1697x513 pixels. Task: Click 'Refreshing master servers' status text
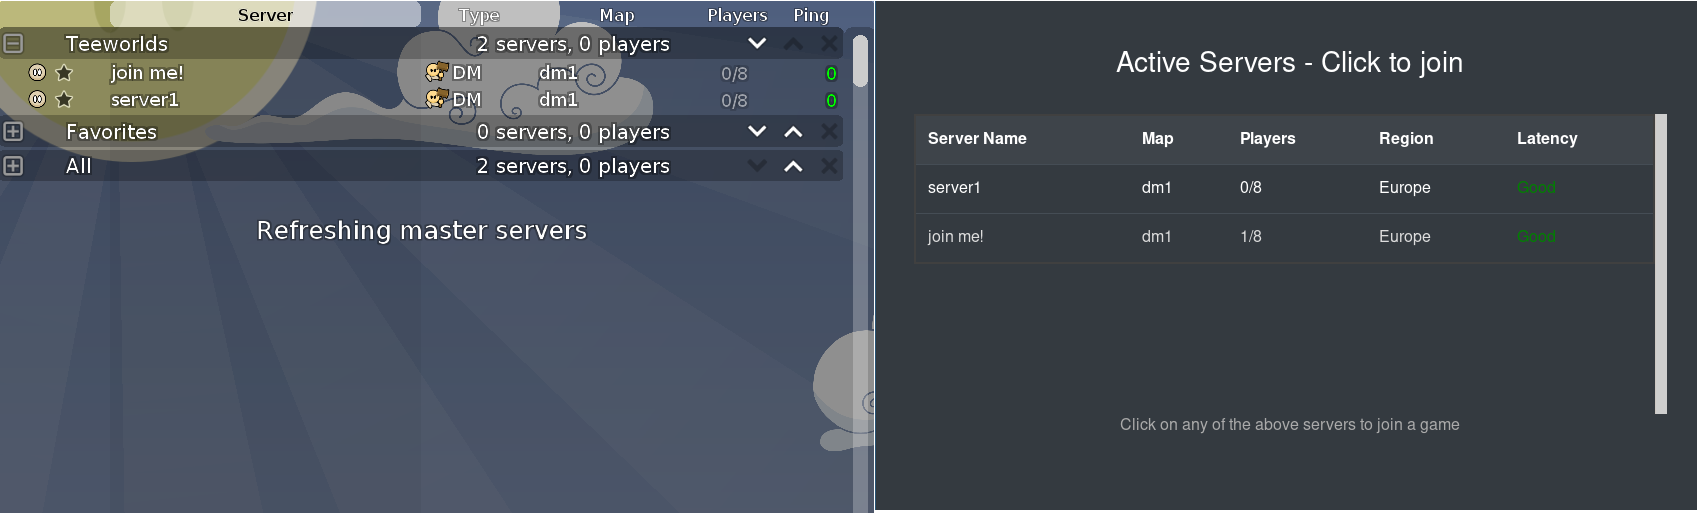[421, 231]
